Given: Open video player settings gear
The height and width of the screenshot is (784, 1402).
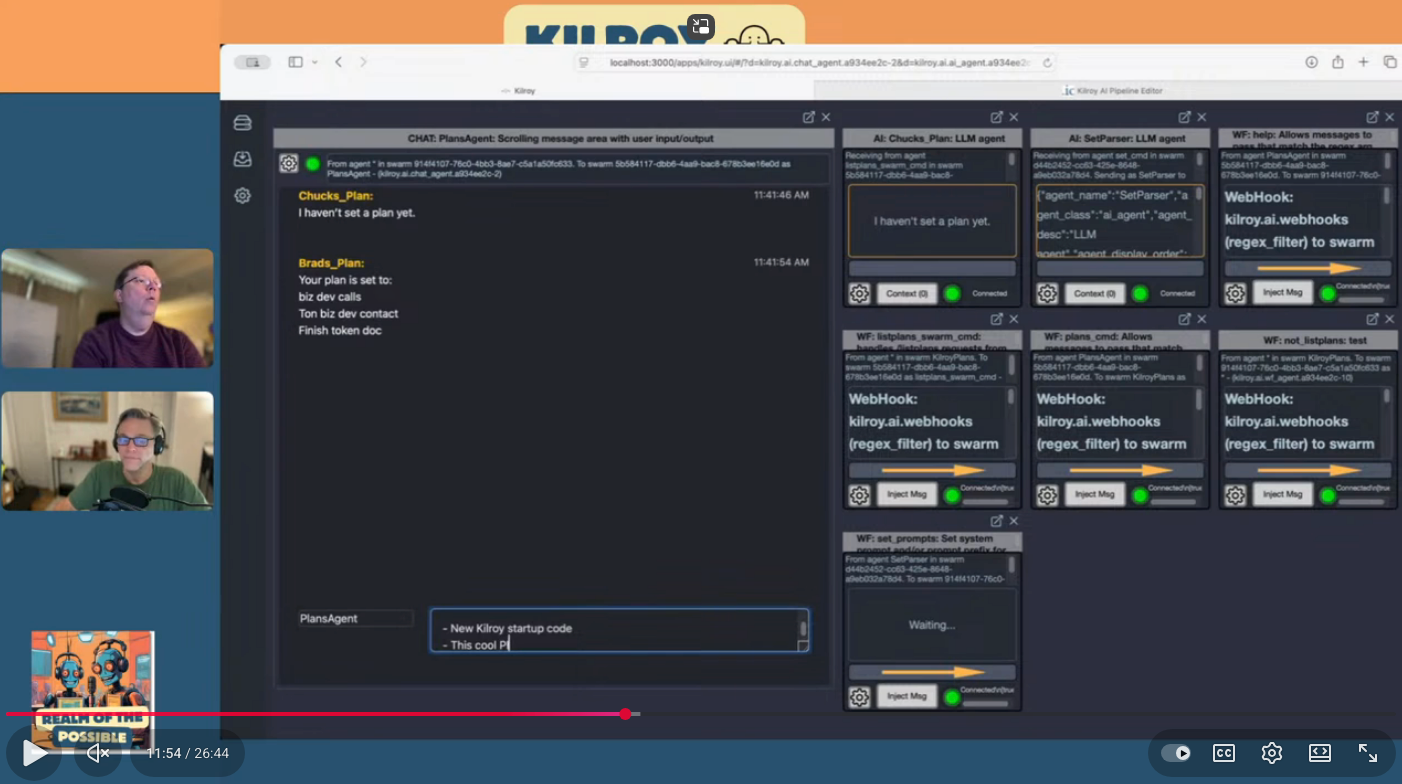Looking at the screenshot, I should click(x=1272, y=753).
